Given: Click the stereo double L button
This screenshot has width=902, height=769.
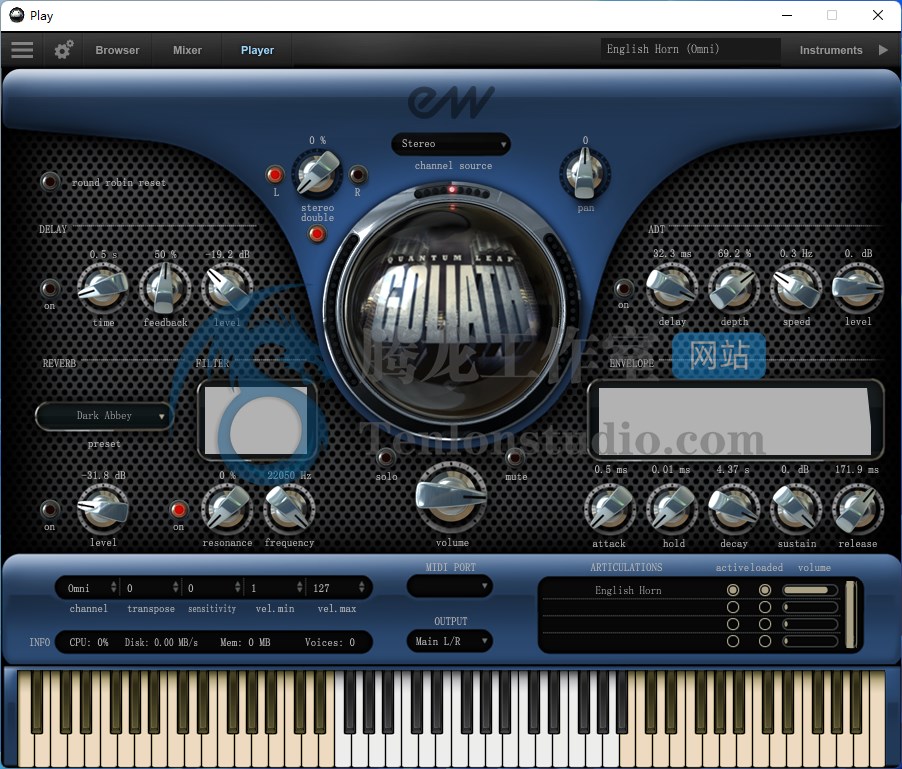Looking at the screenshot, I should [x=275, y=176].
